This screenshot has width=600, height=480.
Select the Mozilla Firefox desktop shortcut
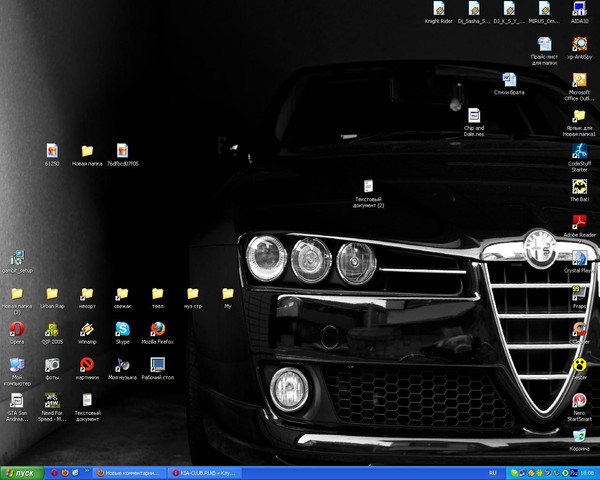pyautogui.click(x=158, y=329)
